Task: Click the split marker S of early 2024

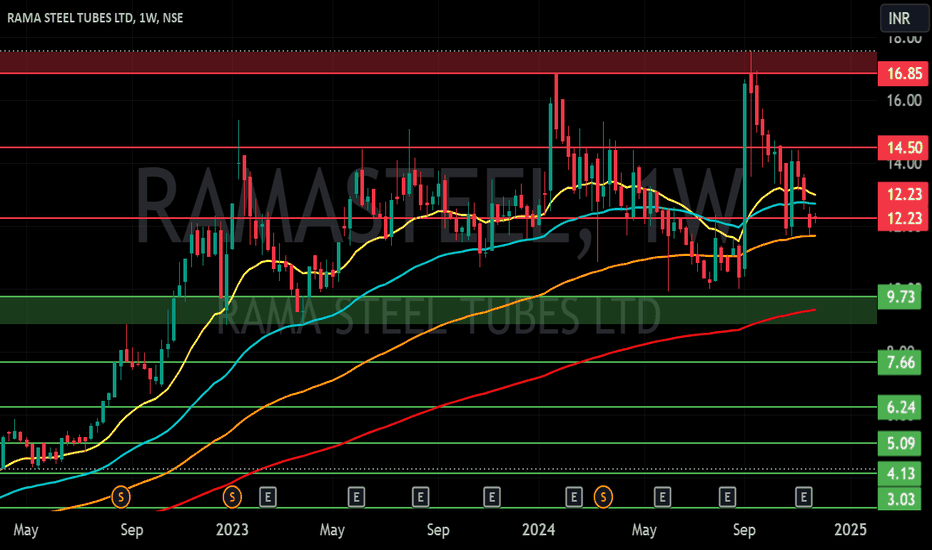Action: point(603,496)
